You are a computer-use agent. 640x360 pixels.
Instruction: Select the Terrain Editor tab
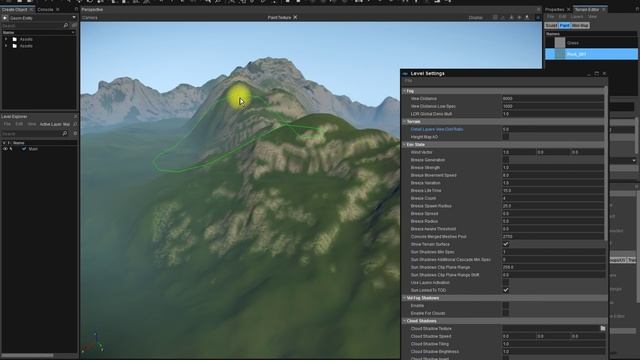pyautogui.click(x=587, y=9)
